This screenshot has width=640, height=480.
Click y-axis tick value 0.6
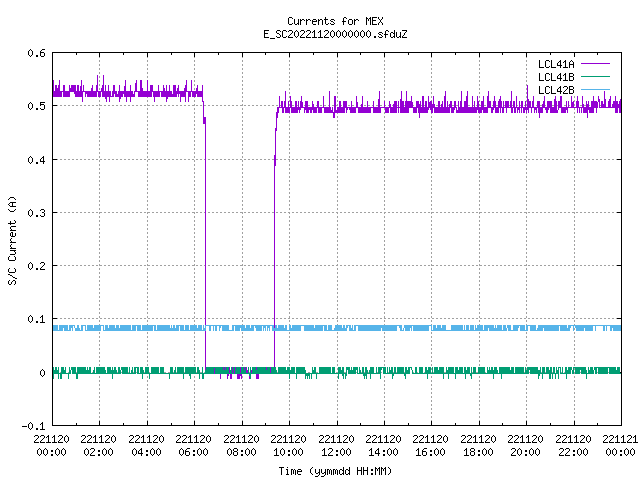coord(36,53)
